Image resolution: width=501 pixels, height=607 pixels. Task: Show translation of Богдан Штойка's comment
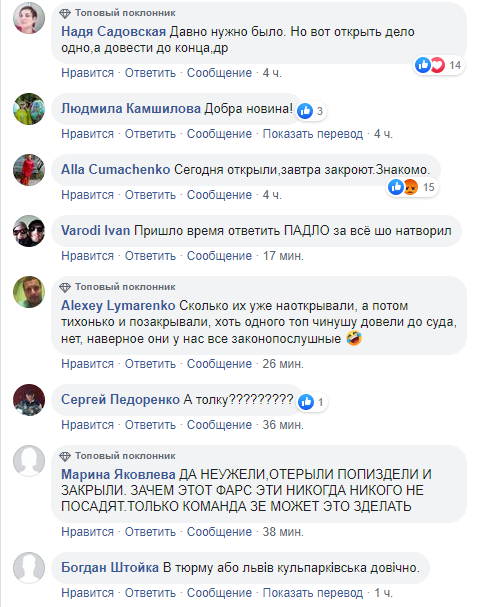coord(313,593)
